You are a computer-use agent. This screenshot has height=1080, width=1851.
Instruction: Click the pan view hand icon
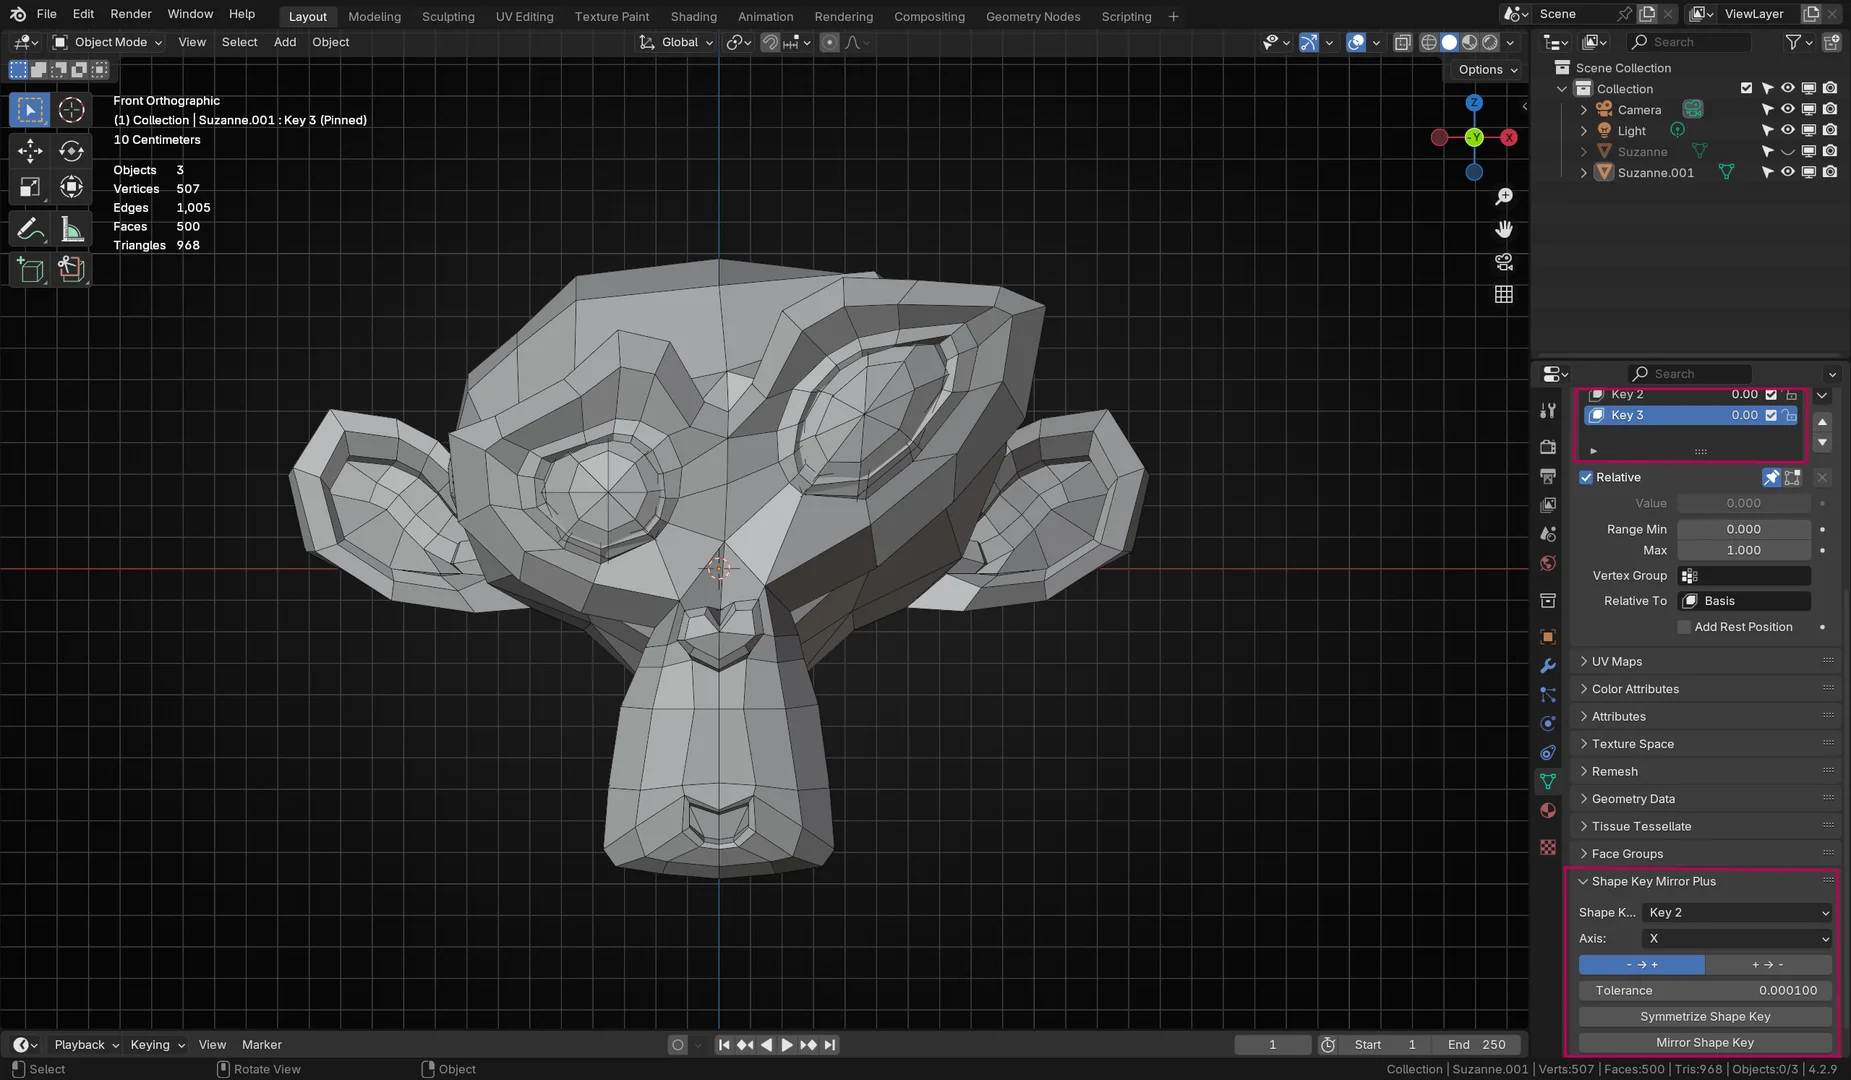pos(1504,229)
